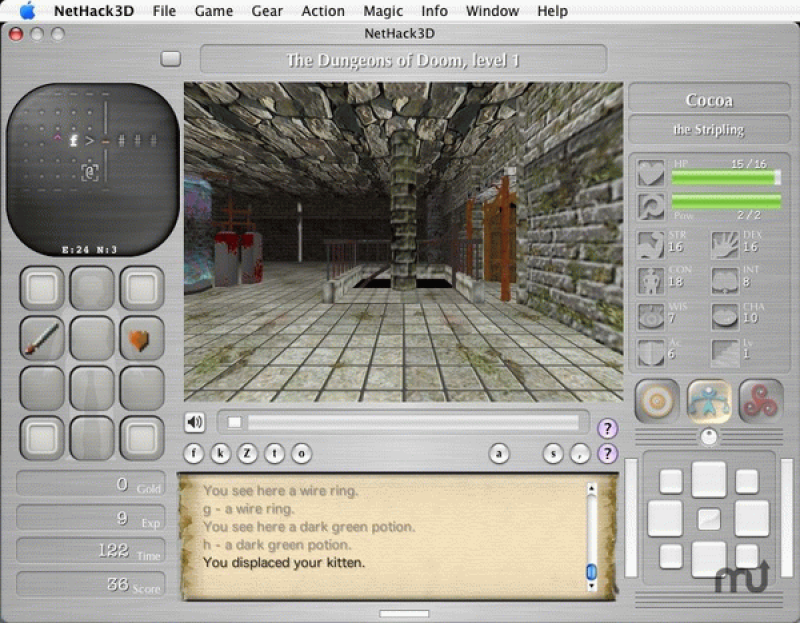The height and width of the screenshot is (623, 800).
Task: Click the sword weapon equipment slot
Action: pyautogui.click(x=42, y=339)
